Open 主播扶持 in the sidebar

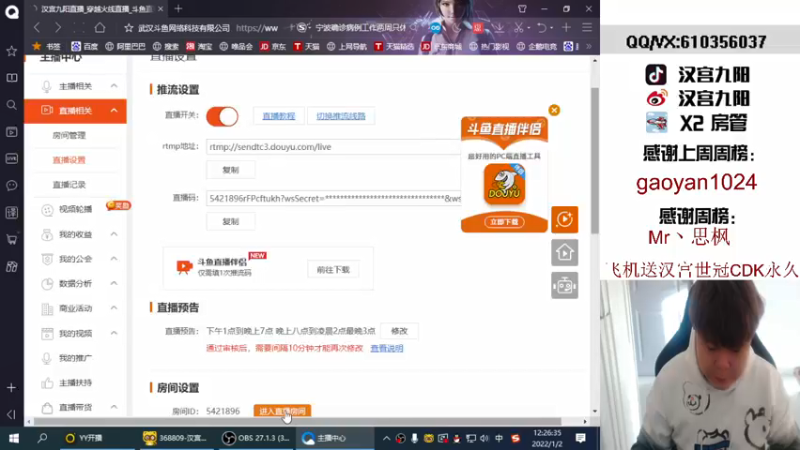tap(76, 383)
